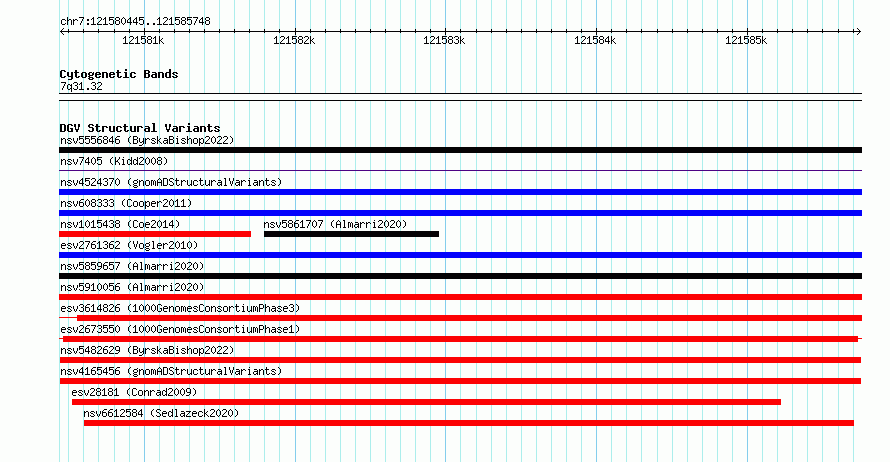Open the nsv1015438 (Coe2014) label
The height and width of the screenshot is (462, 890).
point(120,224)
